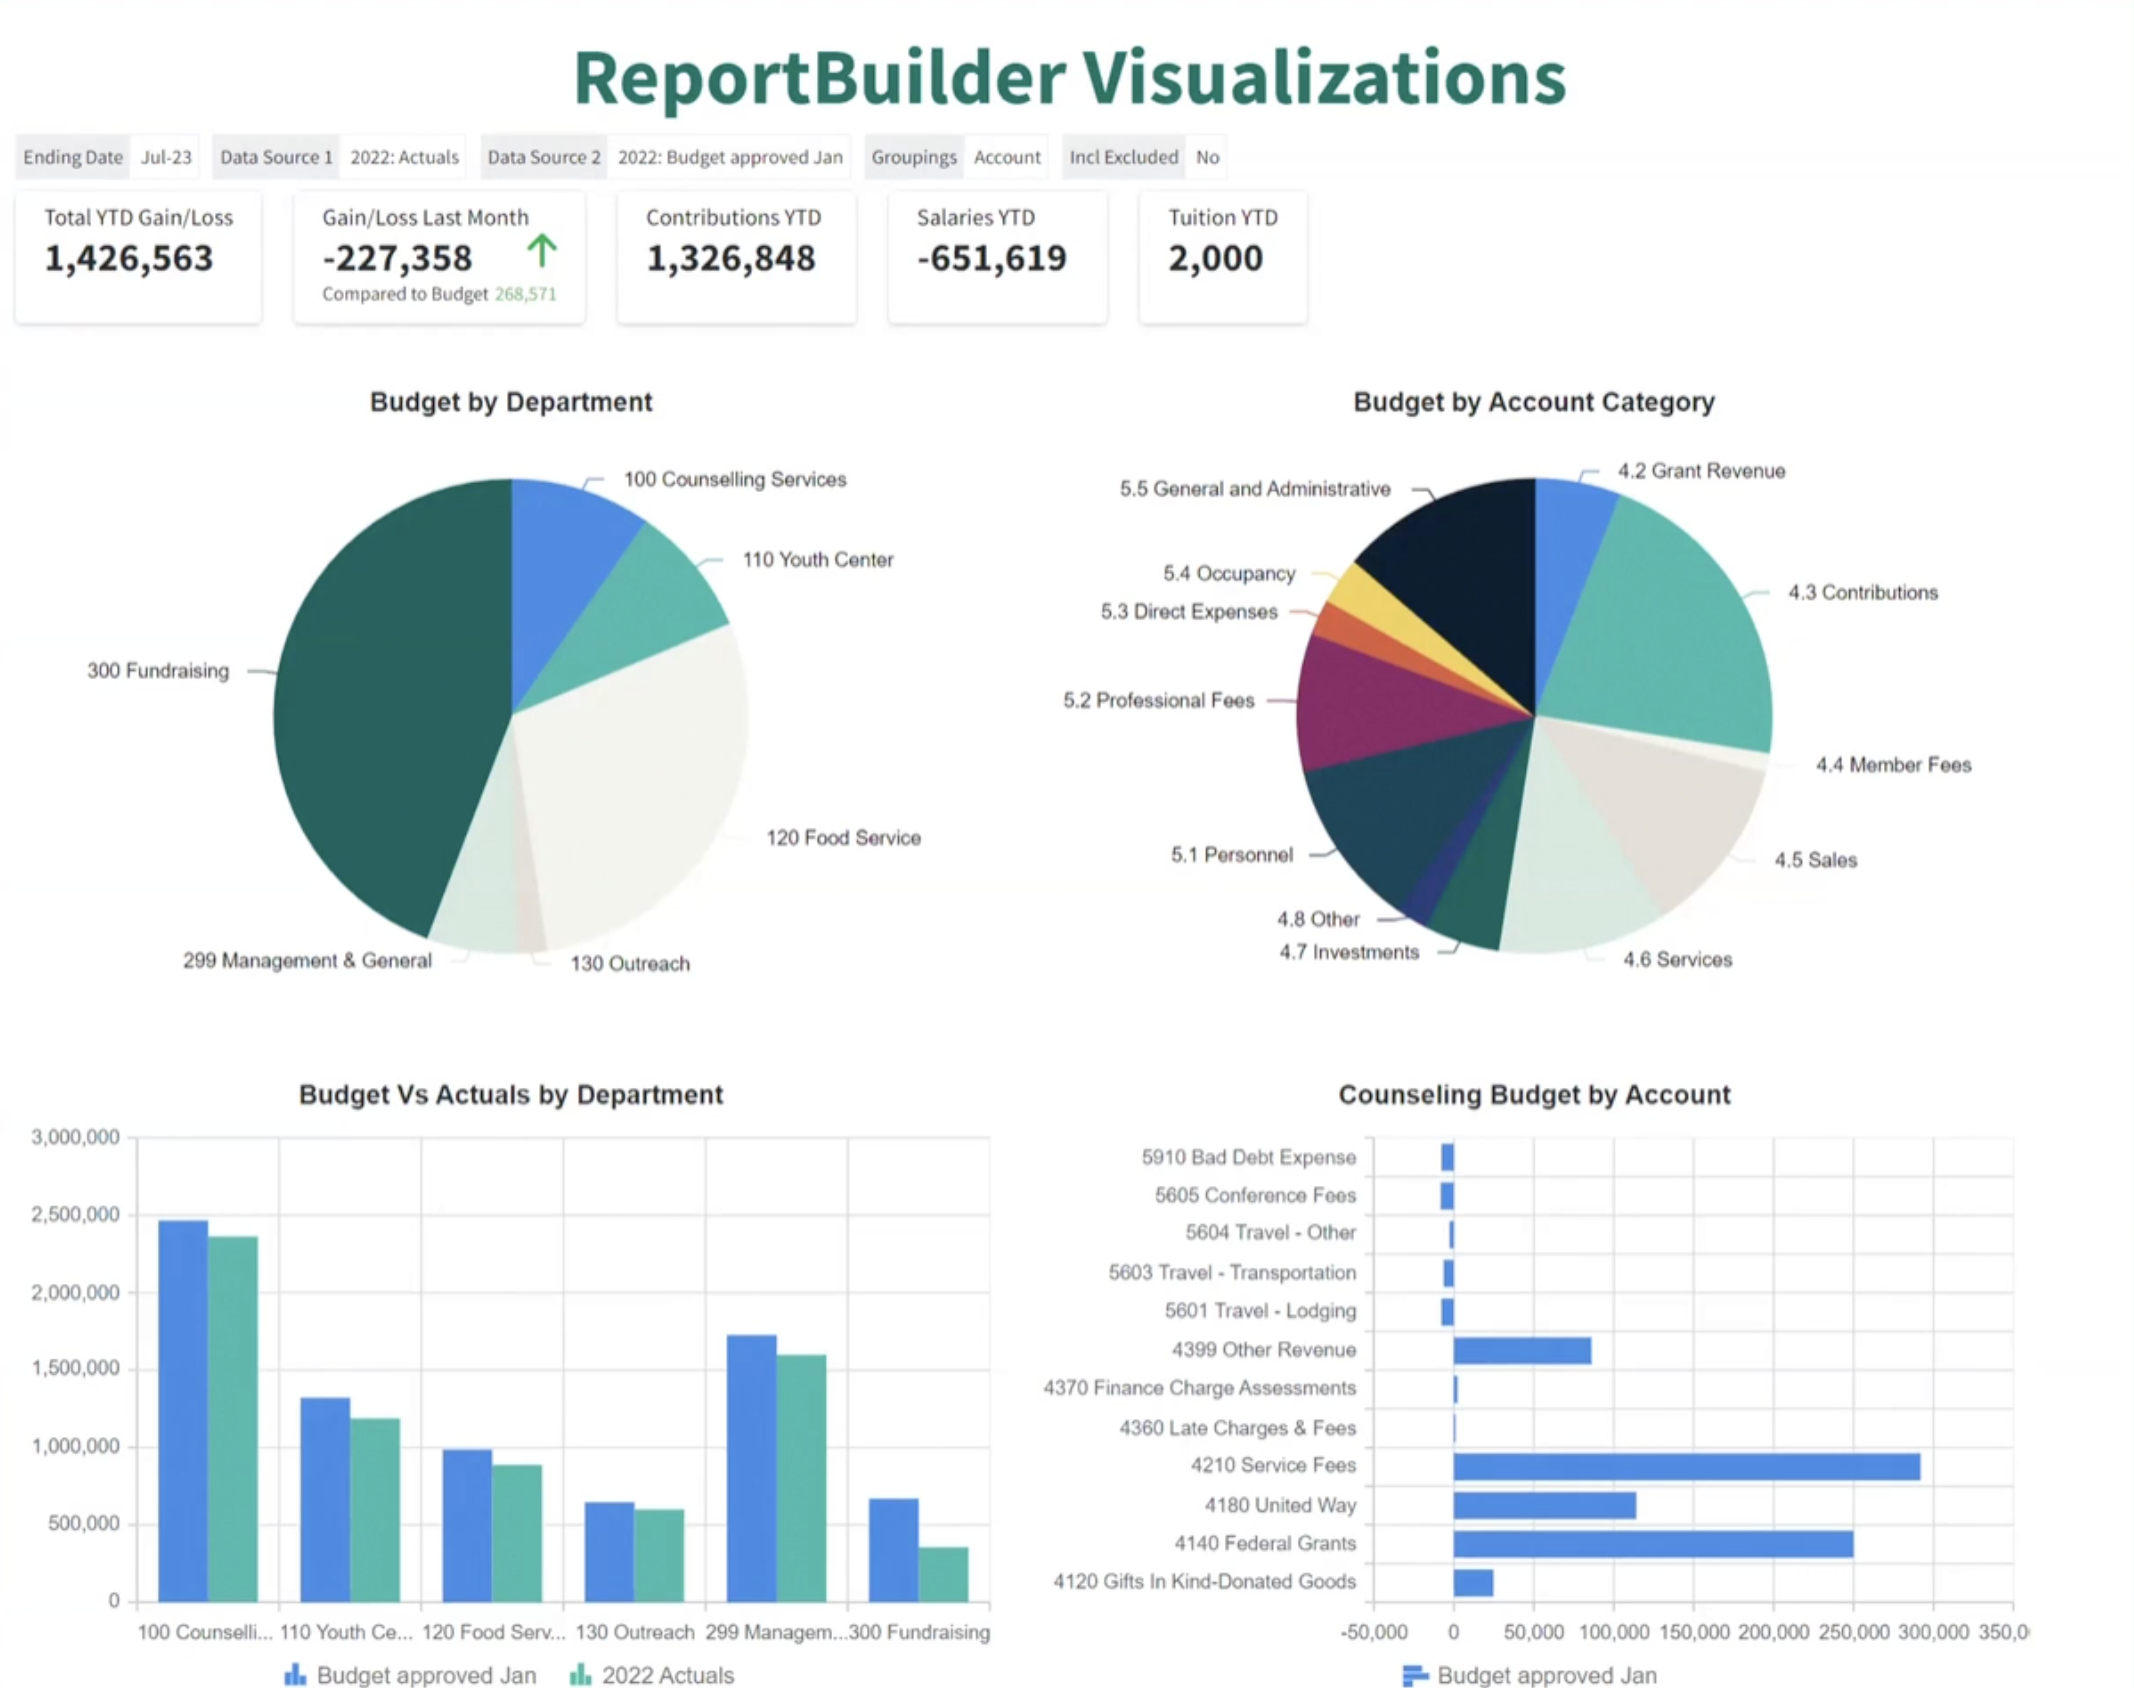
Task: Open Data Source 1 2022: Actuals selector
Action: point(339,157)
